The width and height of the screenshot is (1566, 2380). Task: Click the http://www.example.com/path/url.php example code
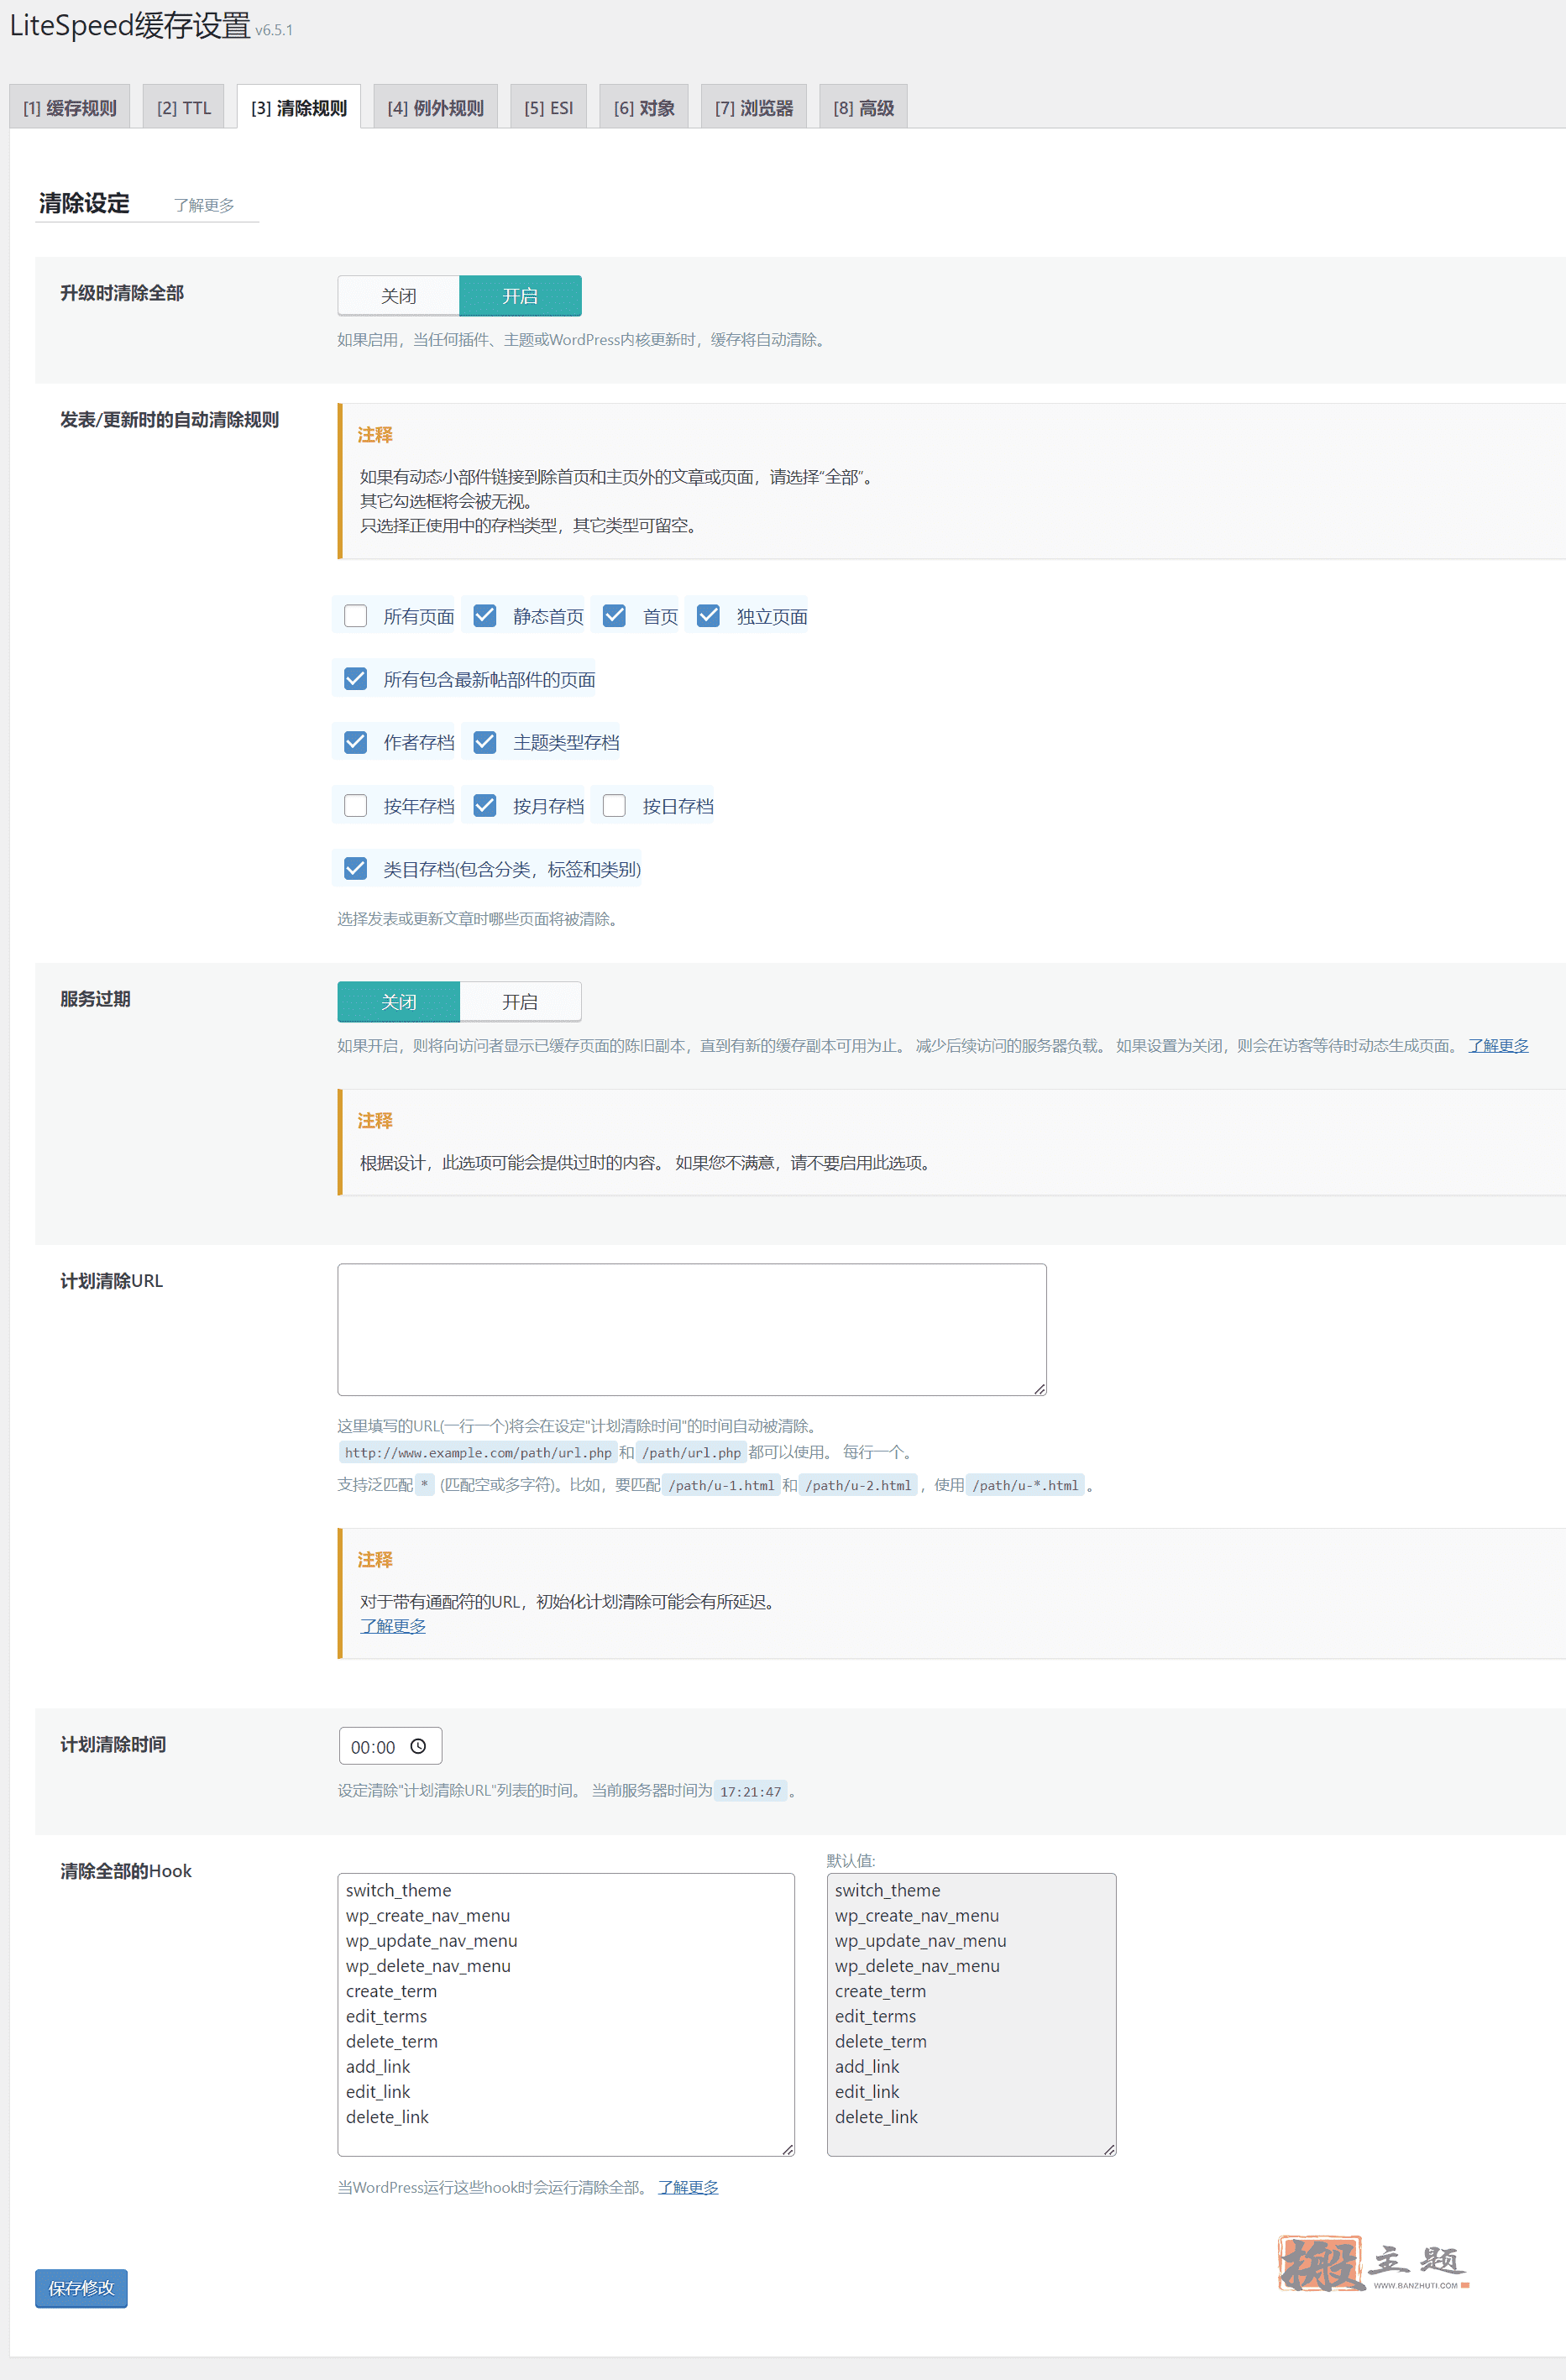tap(478, 1453)
